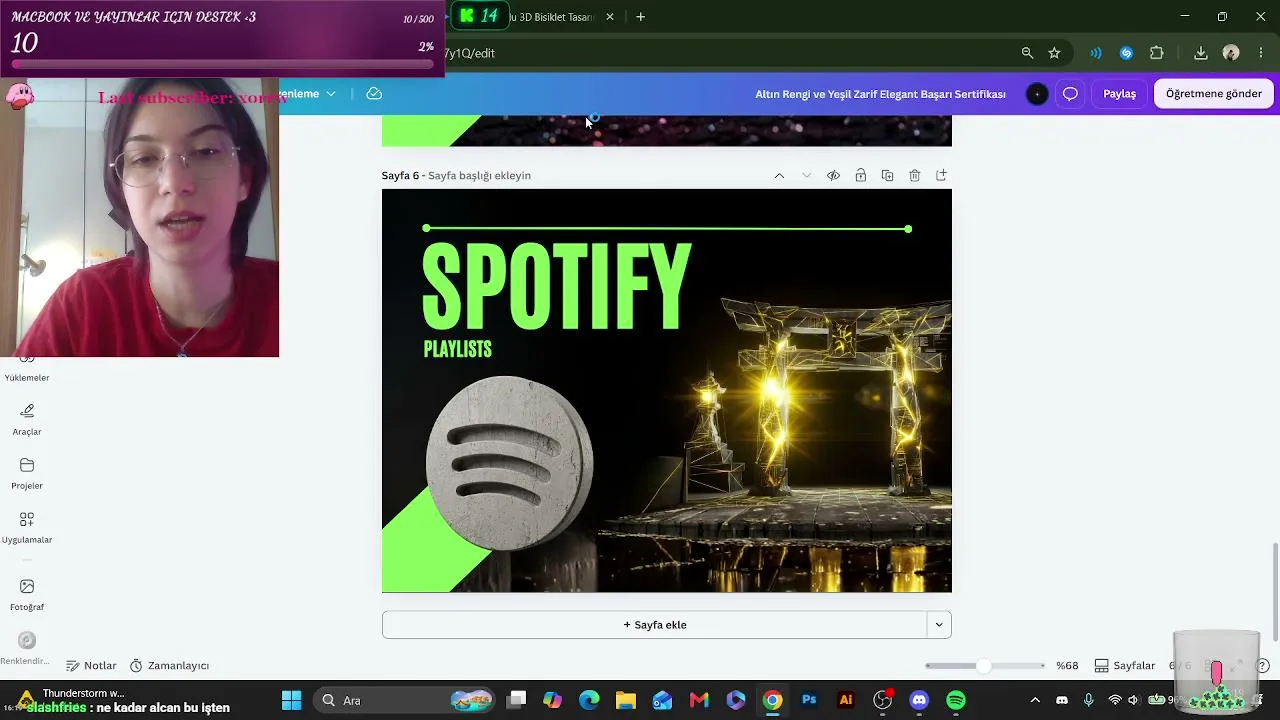
Task: Select the PLAYLISTS text on canvas
Action: 457,349
